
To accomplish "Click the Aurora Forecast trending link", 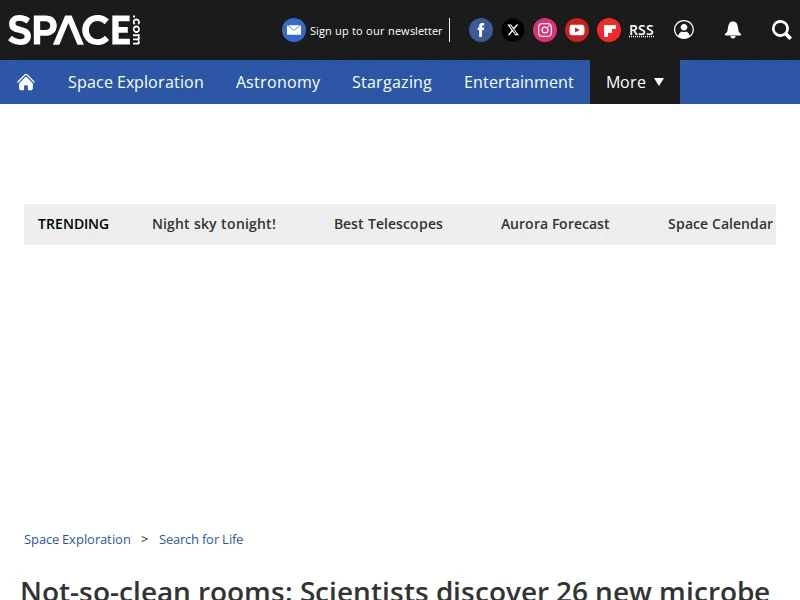I will (555, 224).
